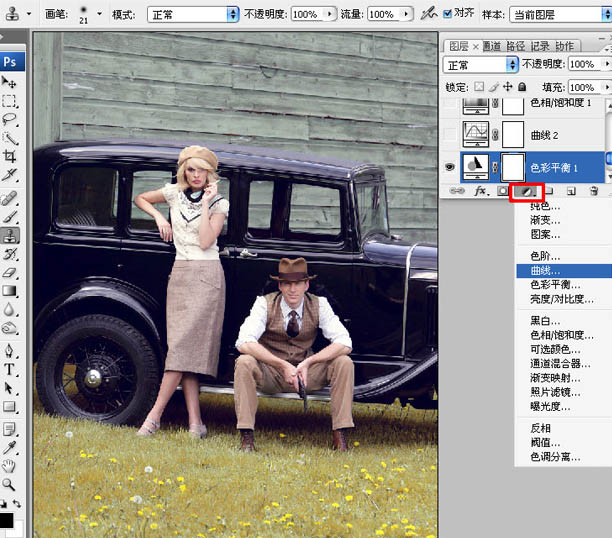Hide the 色彩平衡 1 layer eye
612x538 pixels.
click(450, 167)
